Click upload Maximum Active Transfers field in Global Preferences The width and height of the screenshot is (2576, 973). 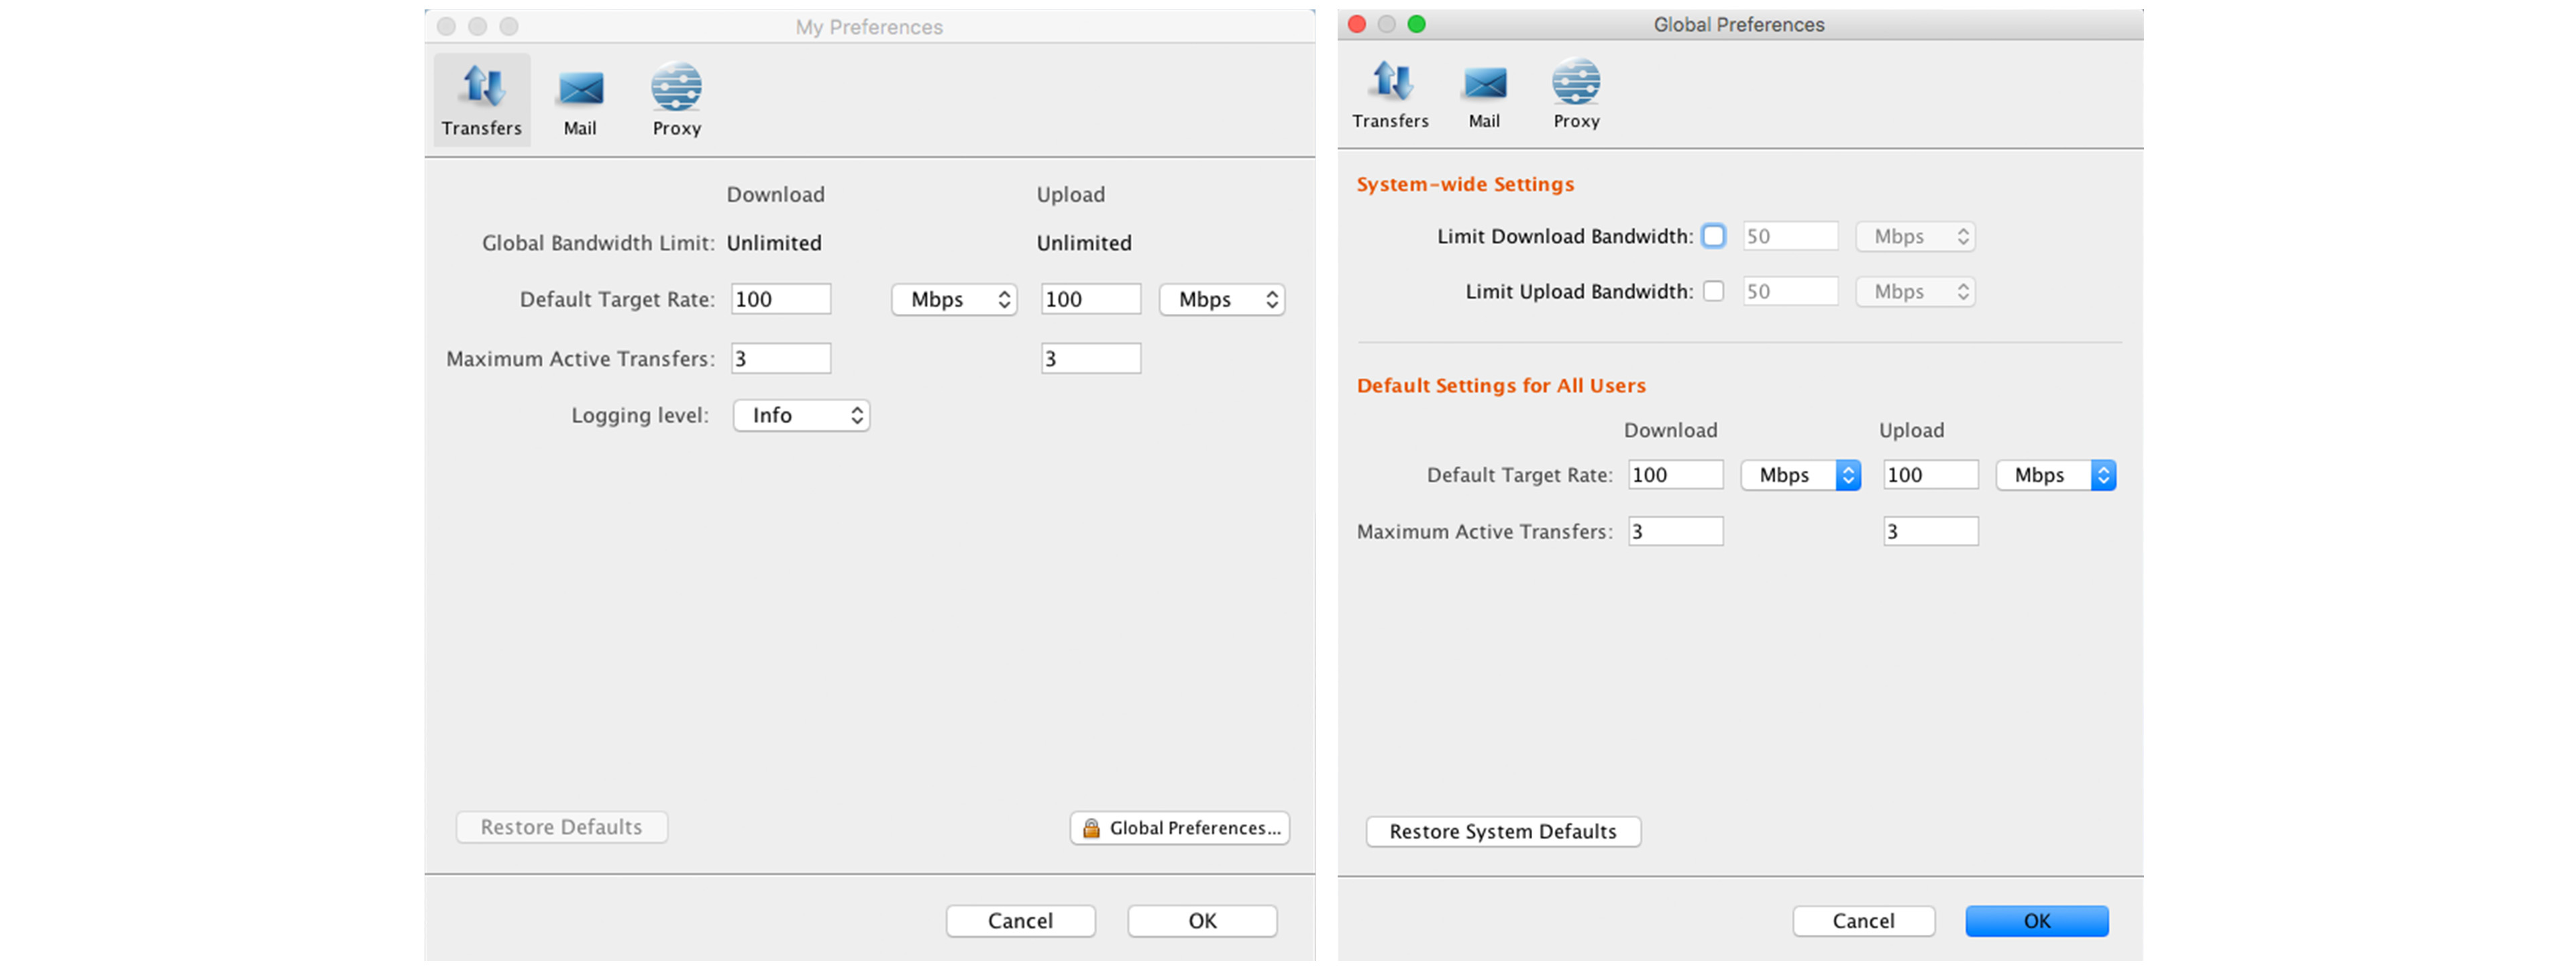1930,531
